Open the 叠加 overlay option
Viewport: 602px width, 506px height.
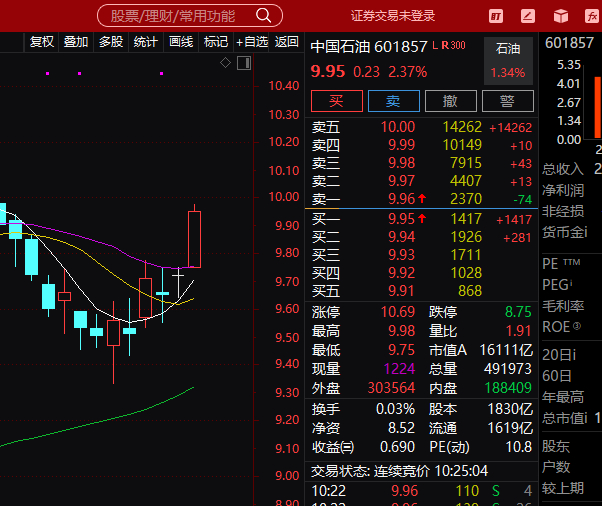click(76, 41)
